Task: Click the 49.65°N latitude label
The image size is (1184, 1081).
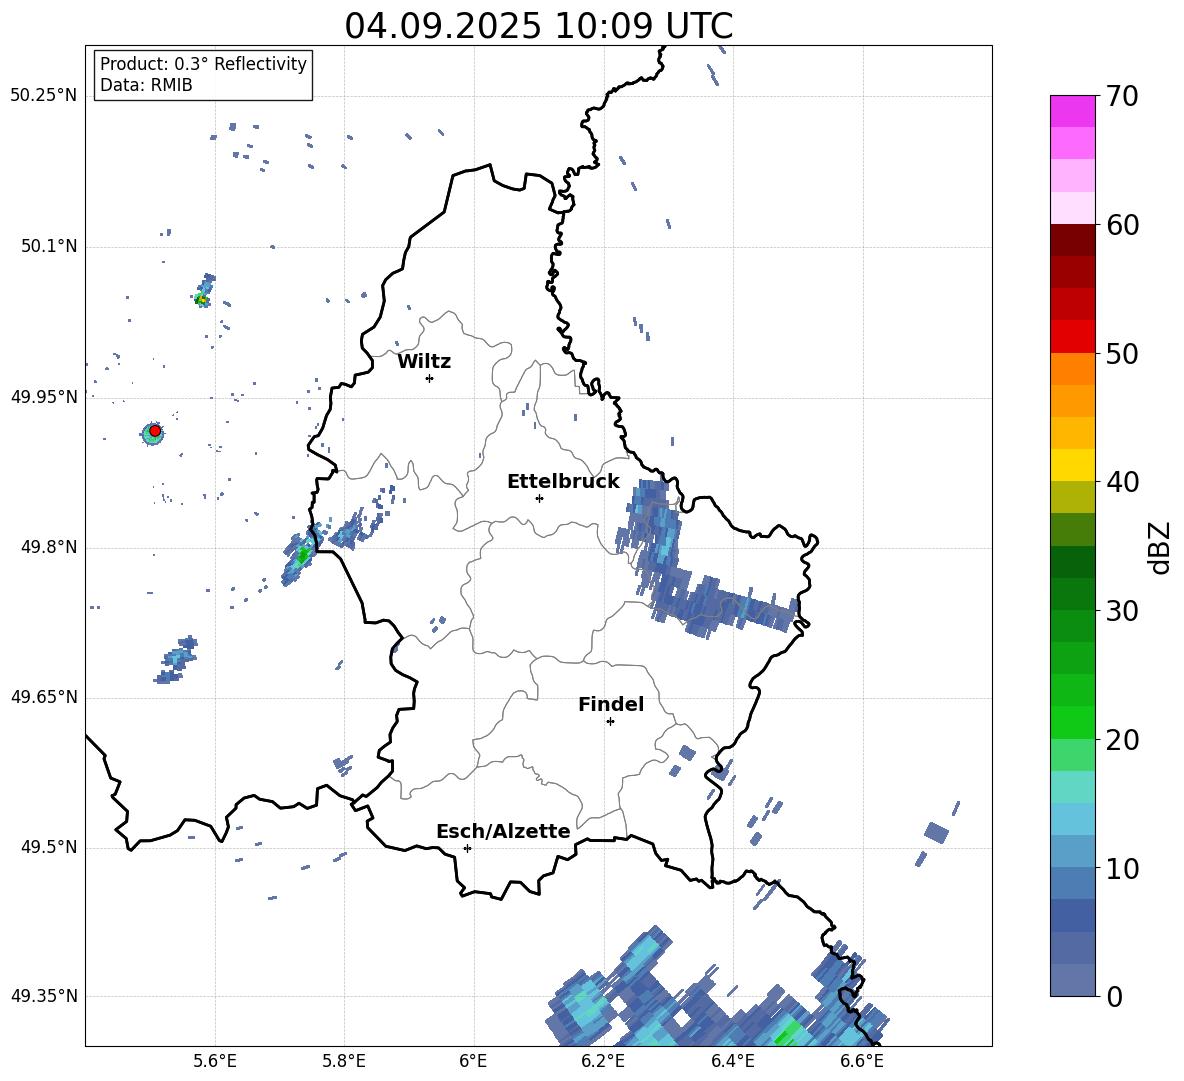Action: 43,697
